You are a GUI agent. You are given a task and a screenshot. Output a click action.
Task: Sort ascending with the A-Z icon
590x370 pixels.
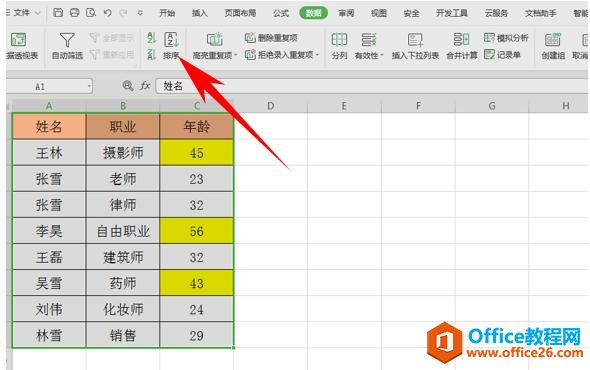[151, 38]
